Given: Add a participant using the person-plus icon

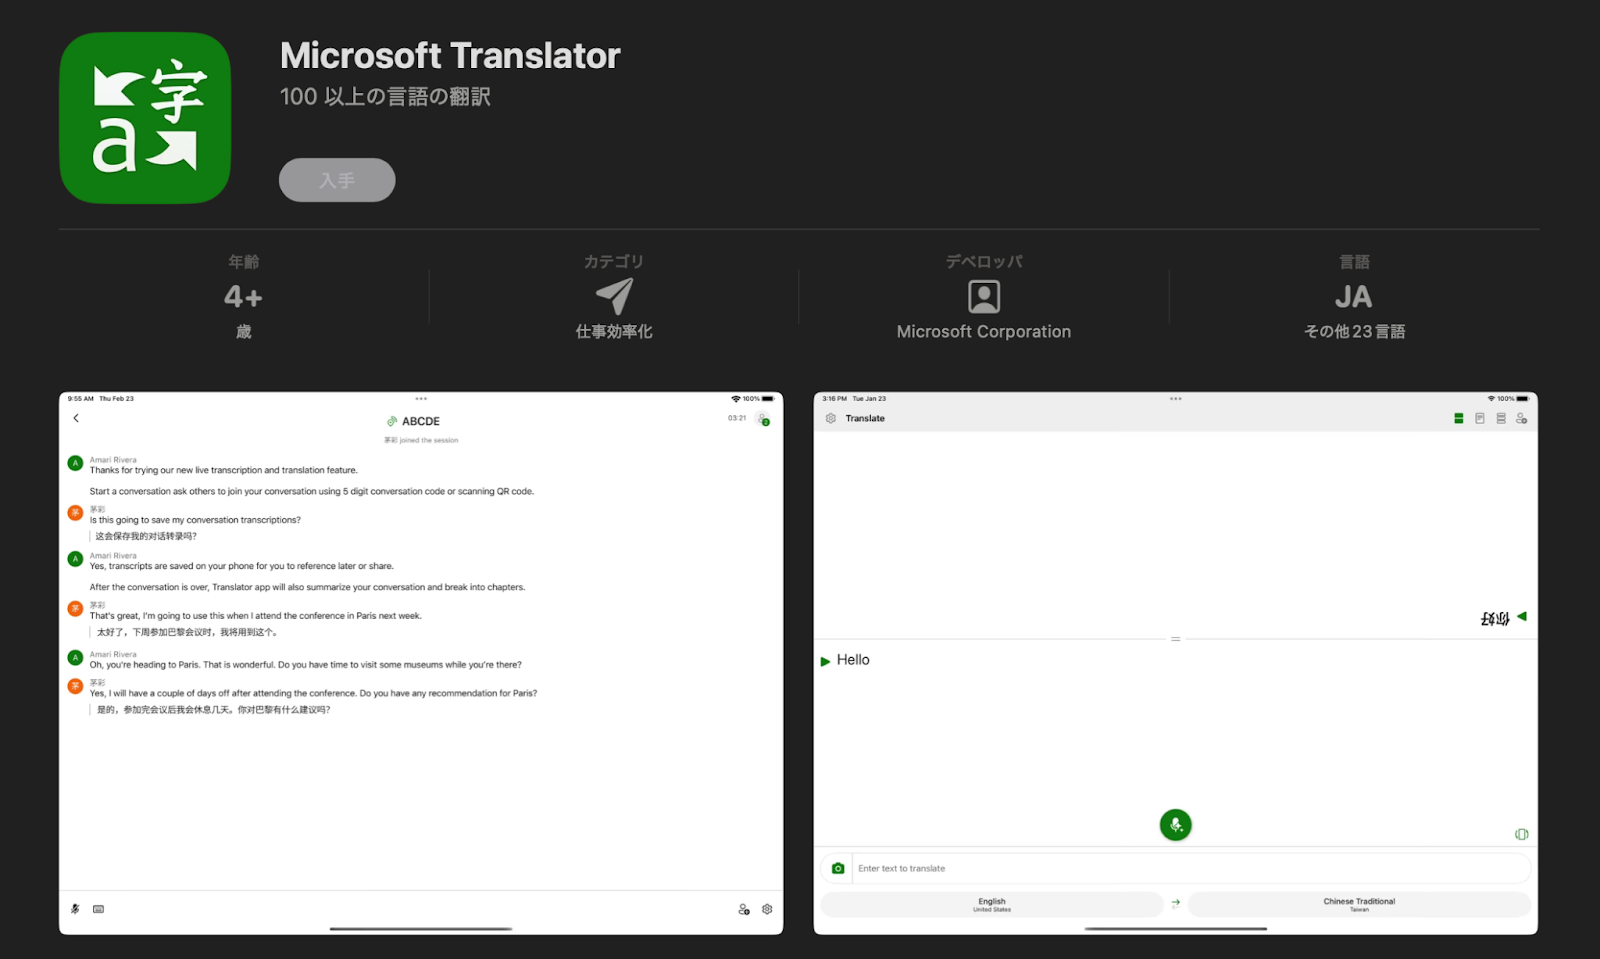Looking at the screenshot, I should 1523,418.
